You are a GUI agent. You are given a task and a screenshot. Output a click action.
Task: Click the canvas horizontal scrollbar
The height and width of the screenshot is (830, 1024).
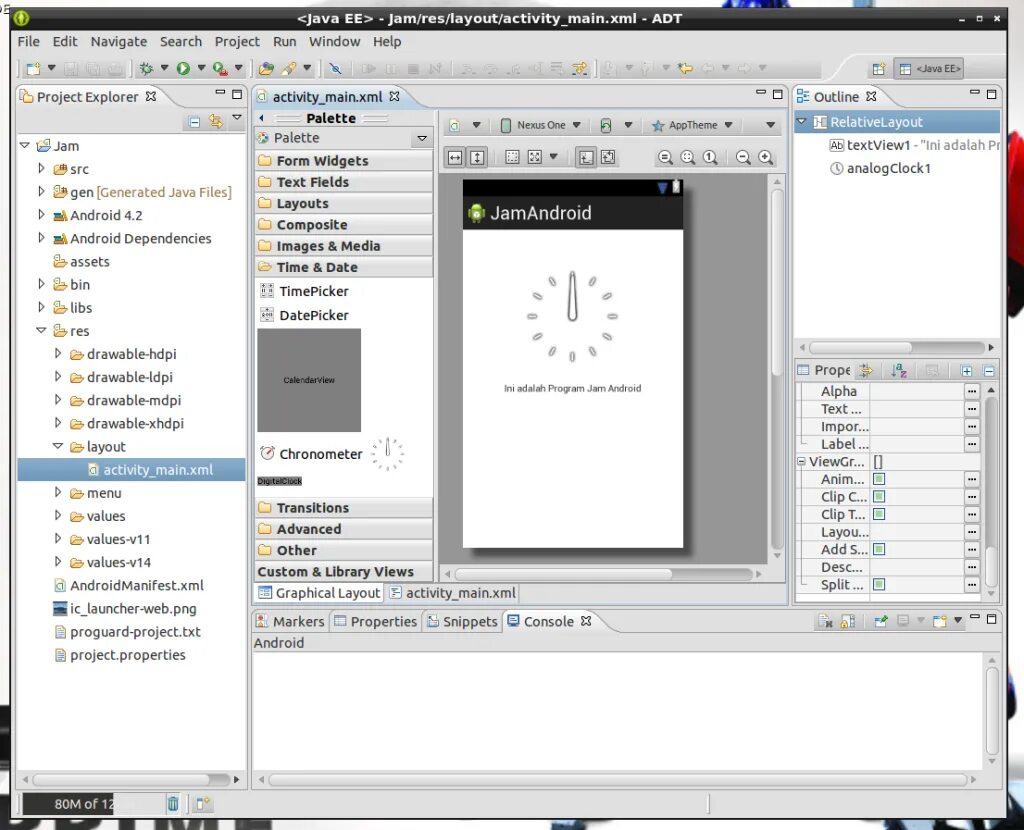[x=564, y=574]
